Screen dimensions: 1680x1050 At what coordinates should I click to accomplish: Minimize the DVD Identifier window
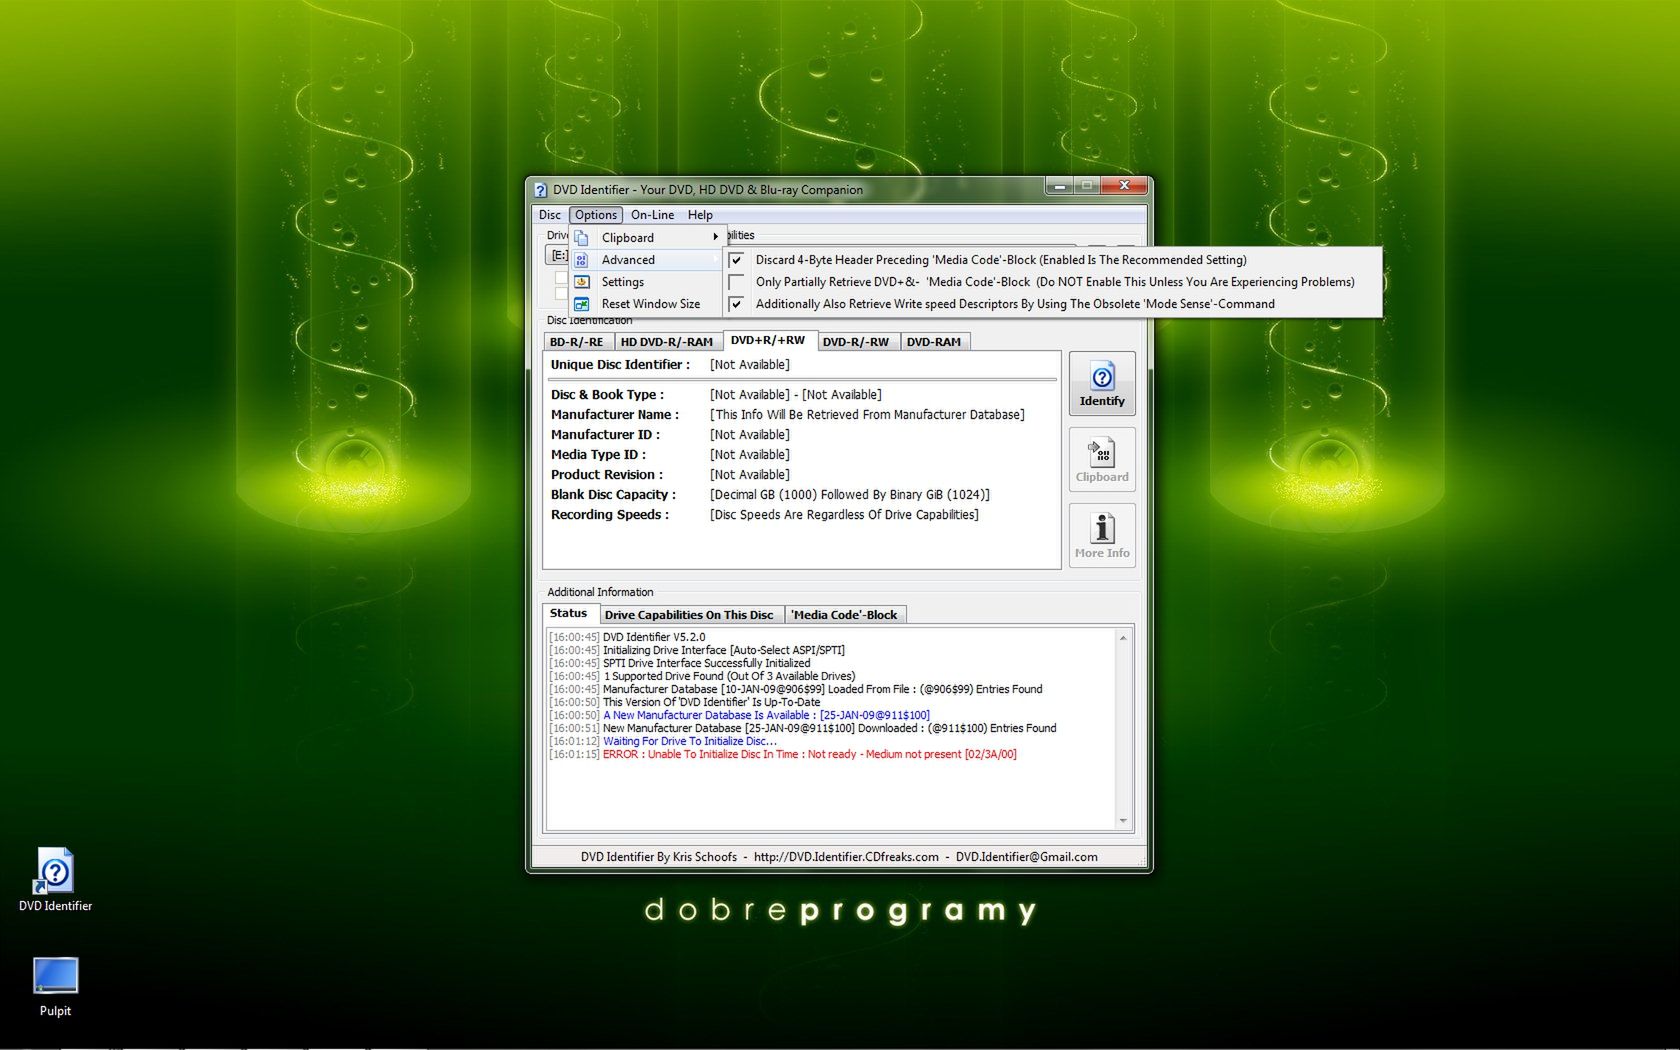click(1059, 186)
